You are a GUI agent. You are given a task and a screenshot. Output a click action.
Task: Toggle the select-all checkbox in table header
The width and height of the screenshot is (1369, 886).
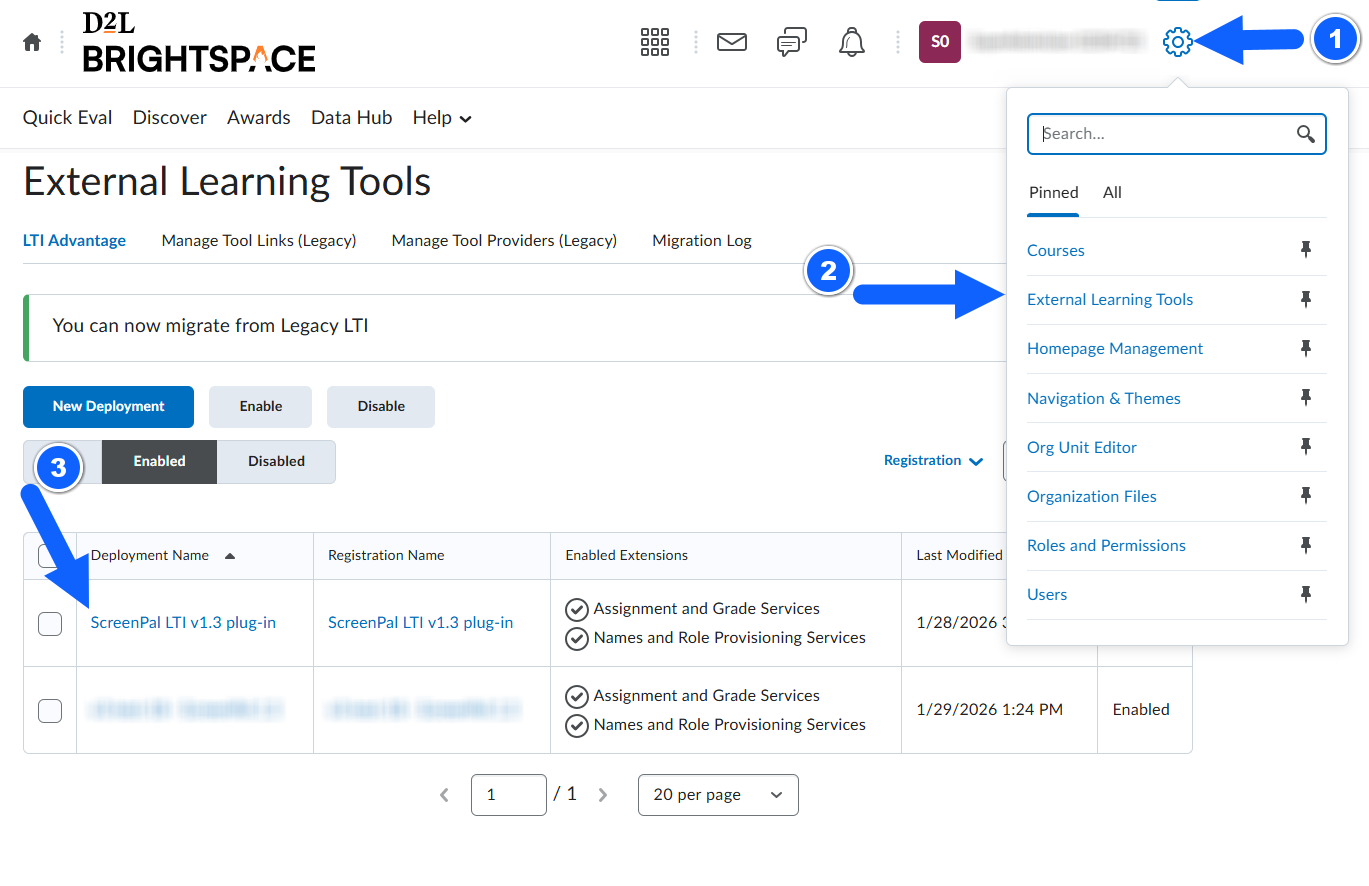[49, 556]
